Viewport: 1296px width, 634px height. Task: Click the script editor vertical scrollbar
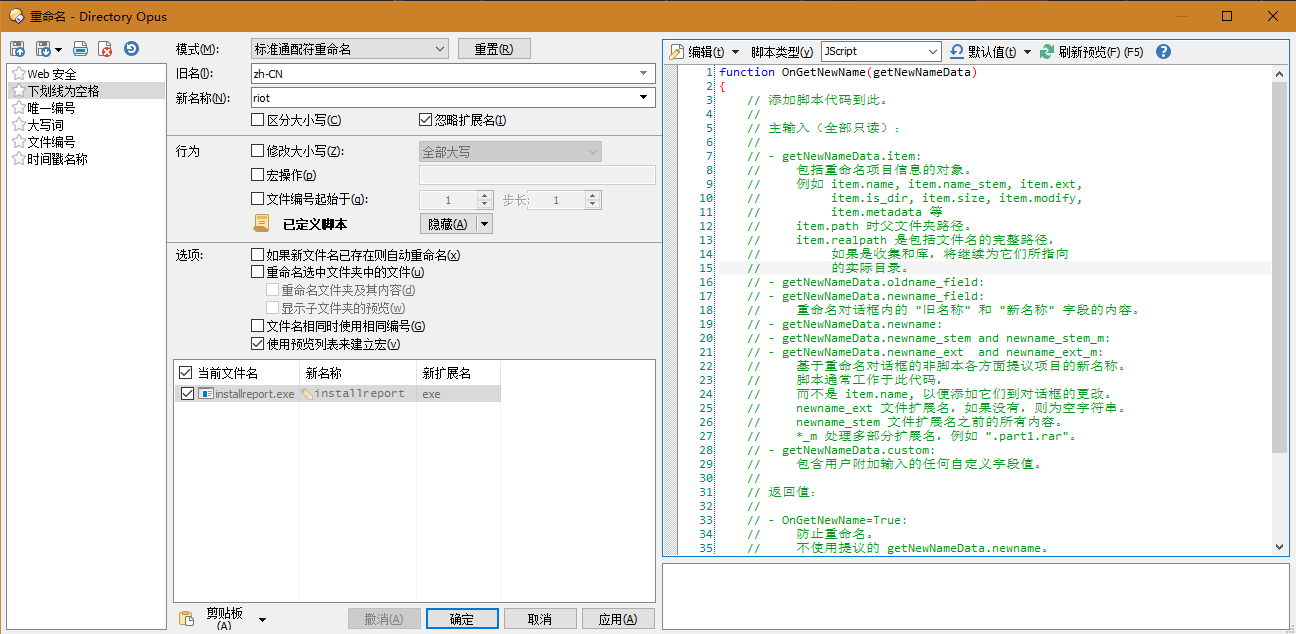[1279, 300]
